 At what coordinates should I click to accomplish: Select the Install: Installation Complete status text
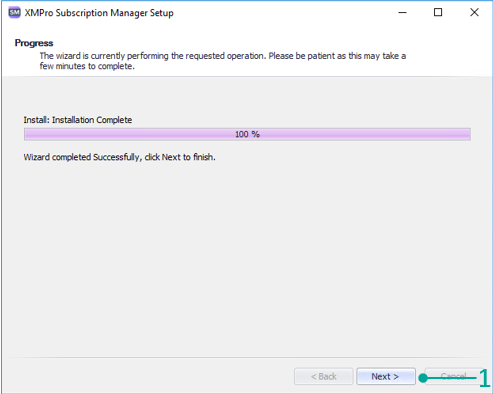(x=78, y=120)
